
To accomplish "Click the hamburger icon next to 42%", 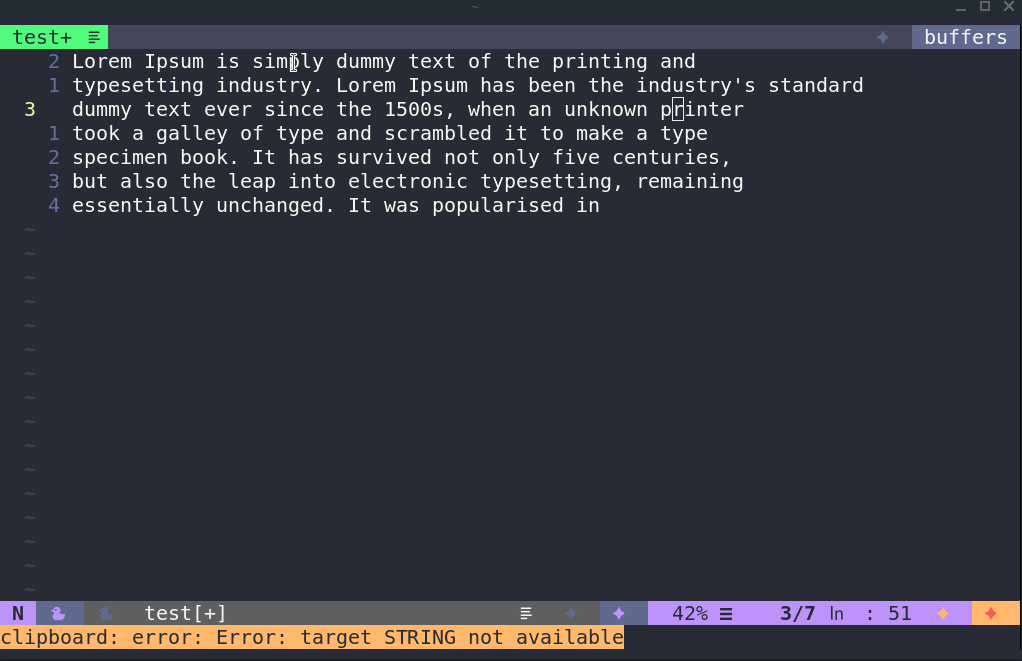I will coord(726,613).
